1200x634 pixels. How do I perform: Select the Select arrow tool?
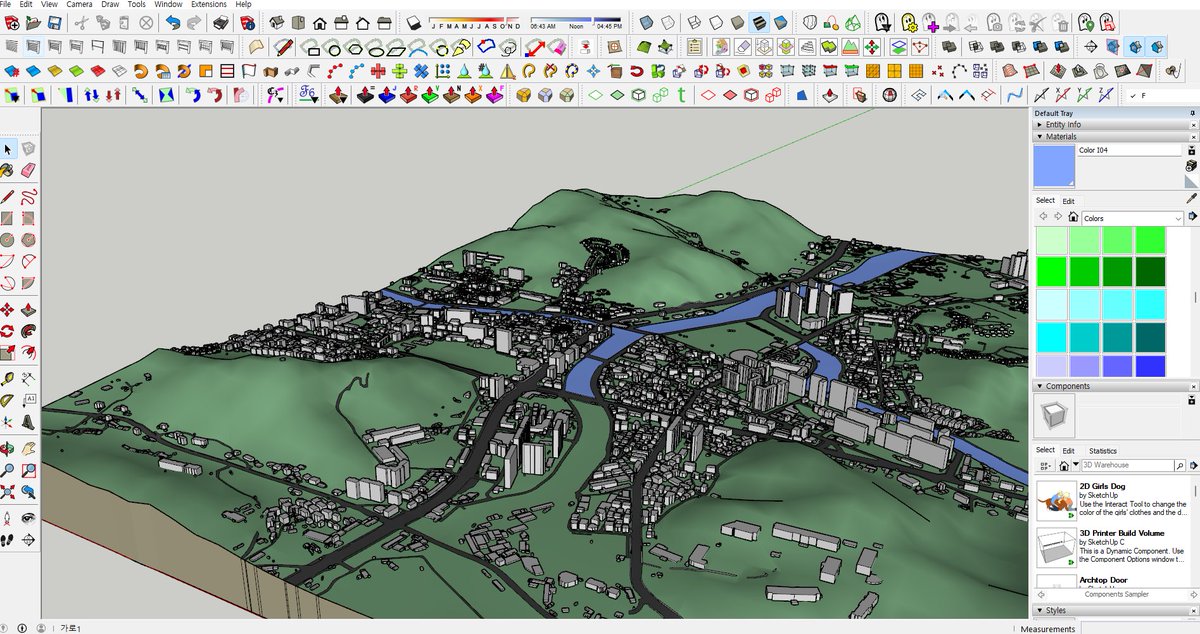click(8, 149)
